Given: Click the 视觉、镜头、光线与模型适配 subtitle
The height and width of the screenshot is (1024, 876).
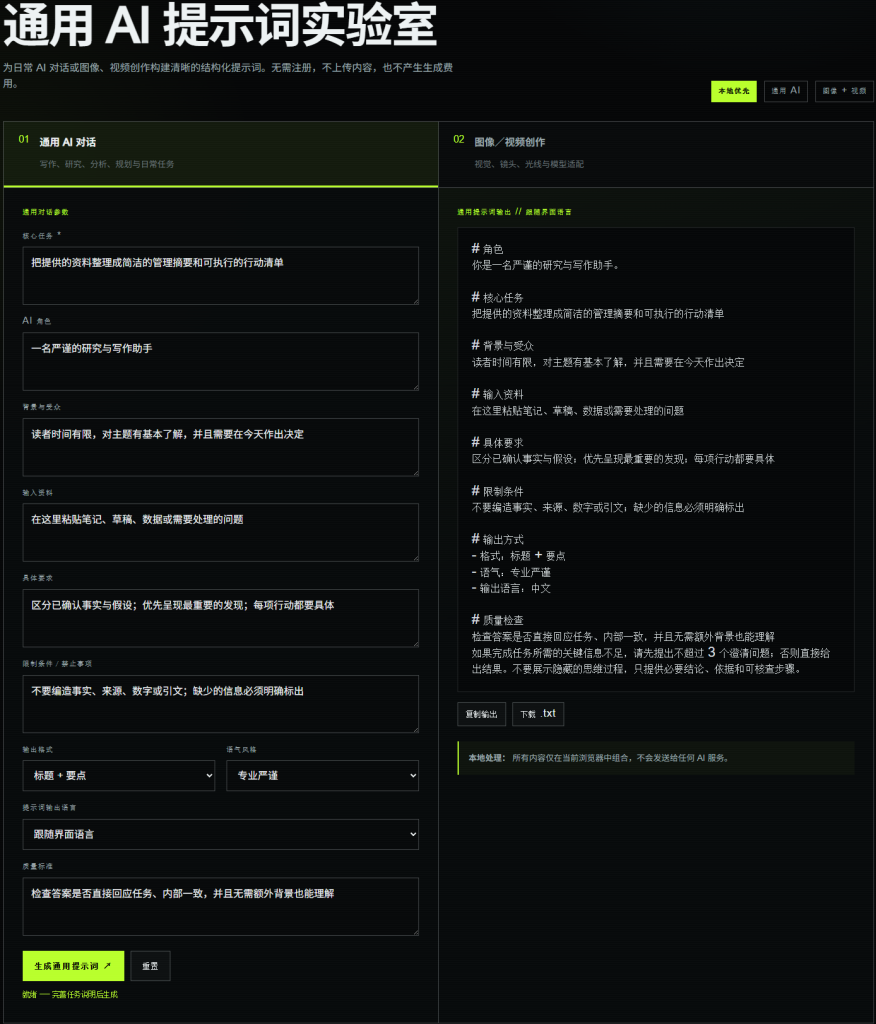Looking at the screenshot, I should coord(529,165).
